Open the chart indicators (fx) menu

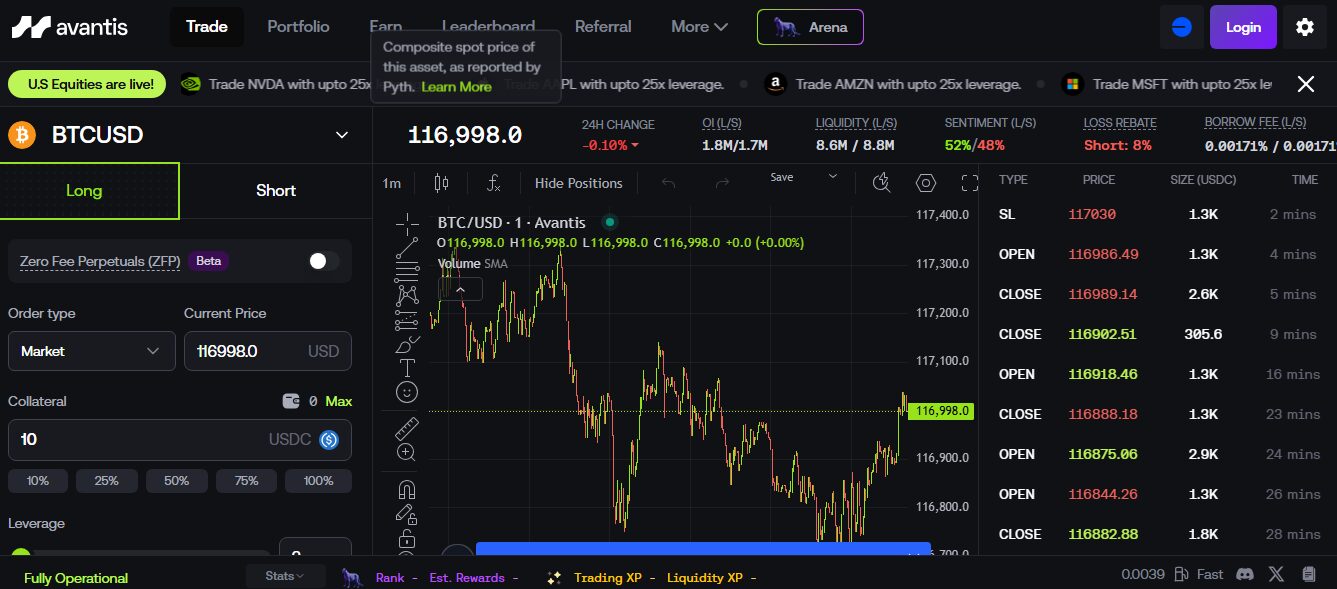493,183
